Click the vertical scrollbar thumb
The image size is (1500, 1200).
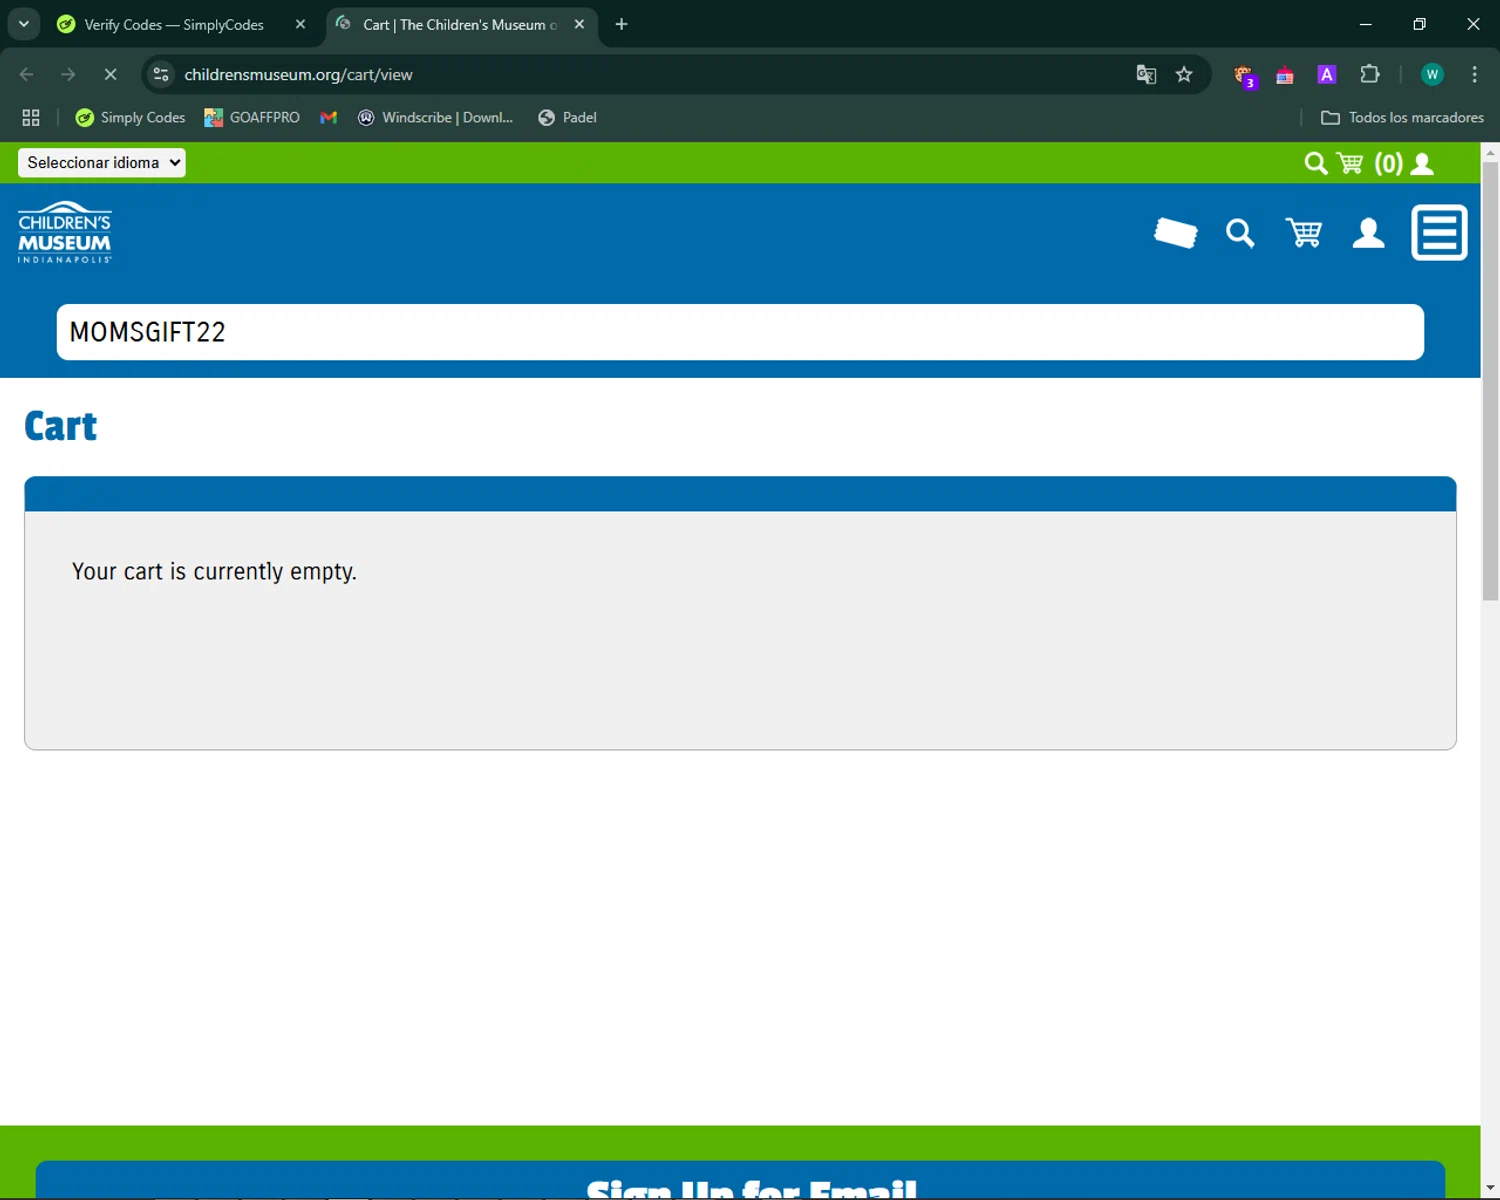[1490, 380]
